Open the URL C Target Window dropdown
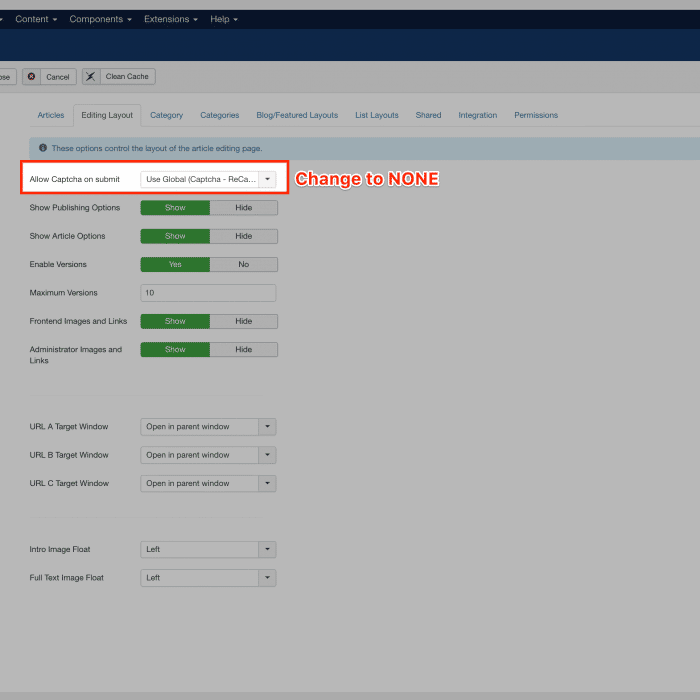The image size is (700, 700). tap(208, 483)
